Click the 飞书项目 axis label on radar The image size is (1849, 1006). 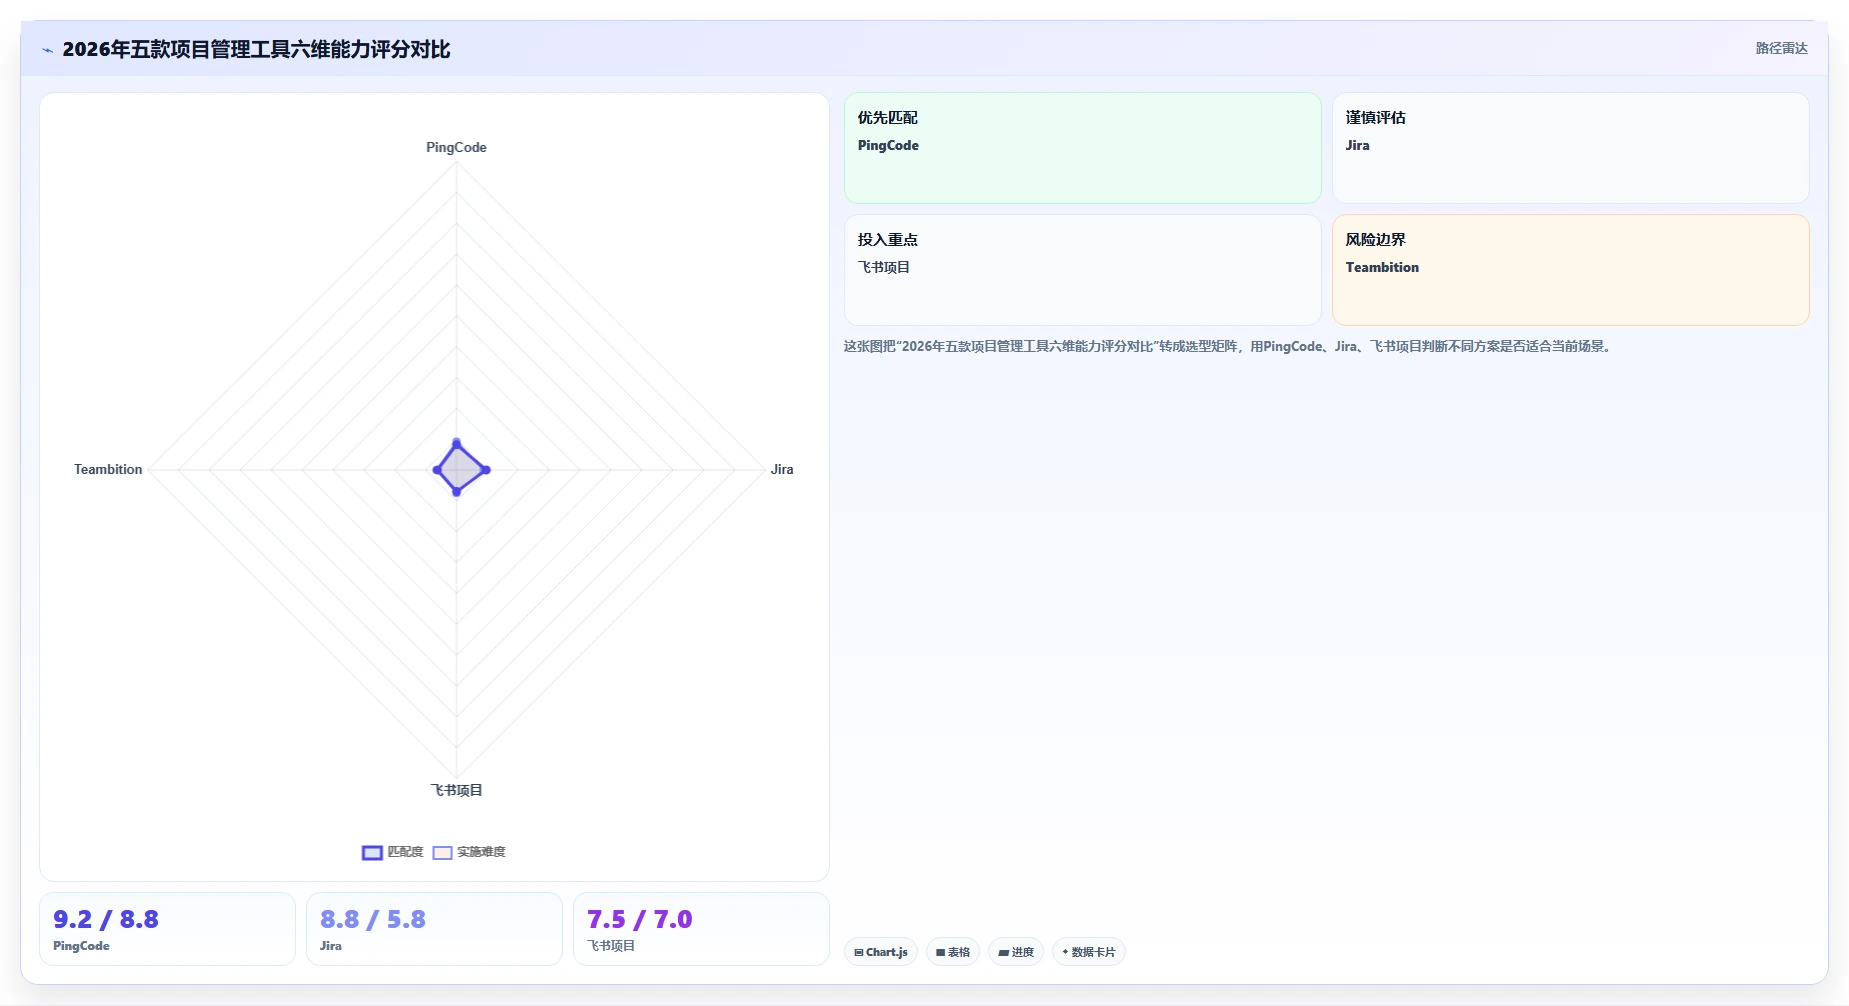(x=456, y=790)
